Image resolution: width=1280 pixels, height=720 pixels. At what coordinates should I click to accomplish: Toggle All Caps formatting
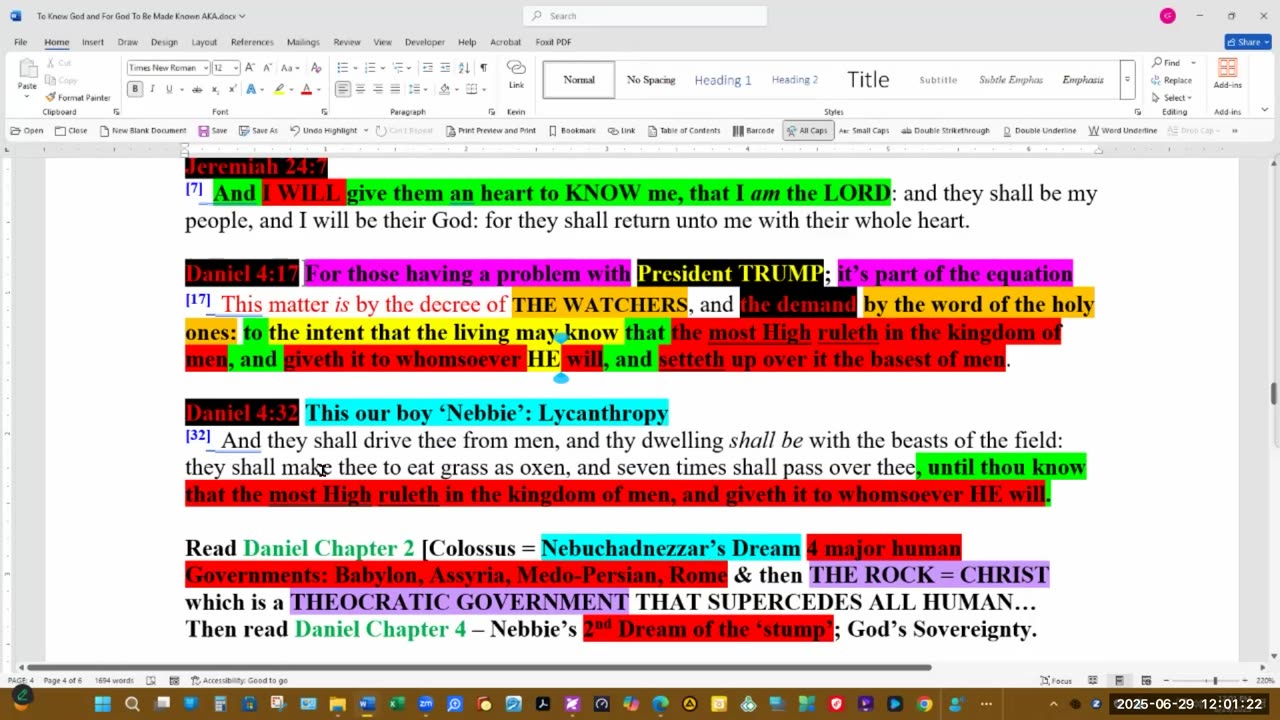tap(808, 131)
